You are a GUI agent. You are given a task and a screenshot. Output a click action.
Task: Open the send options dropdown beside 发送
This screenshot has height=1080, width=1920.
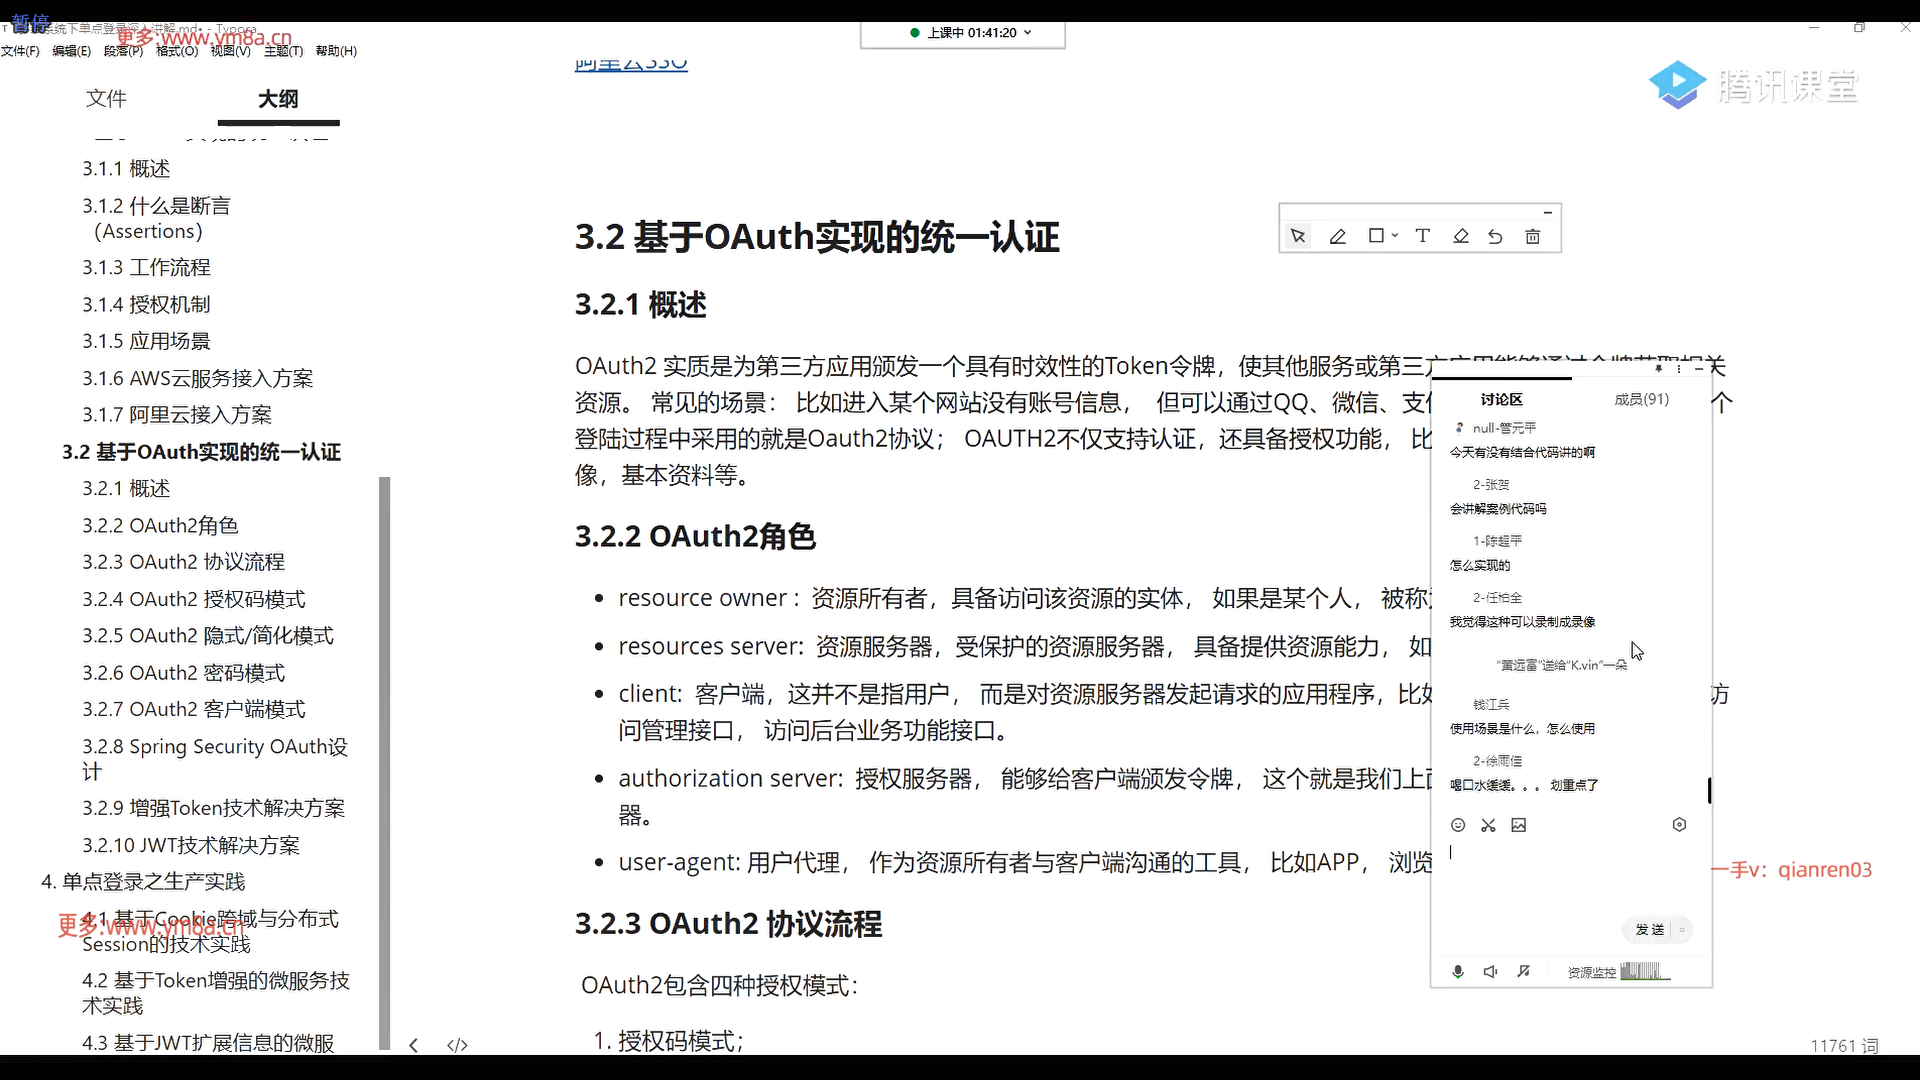pos(1682,930)
